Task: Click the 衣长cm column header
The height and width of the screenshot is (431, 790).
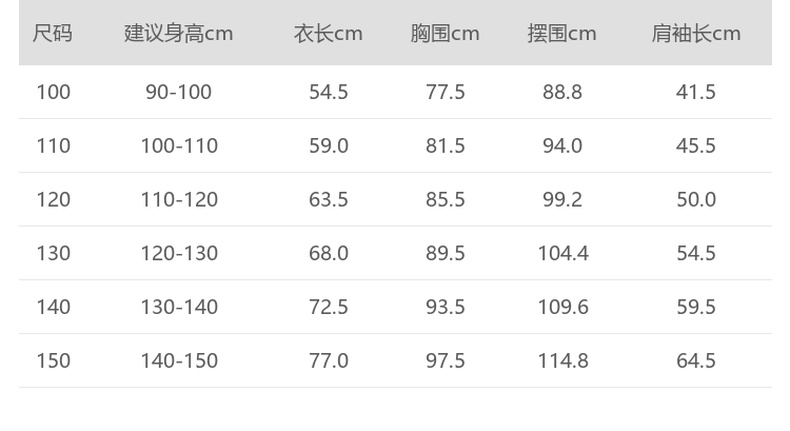Action: [328, 33]
